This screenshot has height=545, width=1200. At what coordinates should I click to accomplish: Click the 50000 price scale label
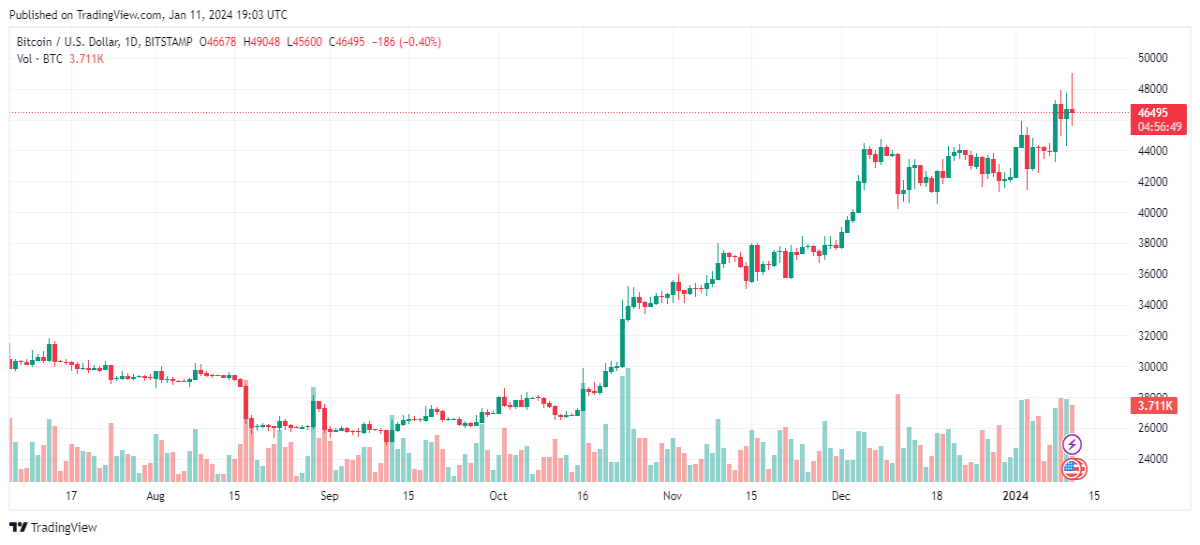1153,59
